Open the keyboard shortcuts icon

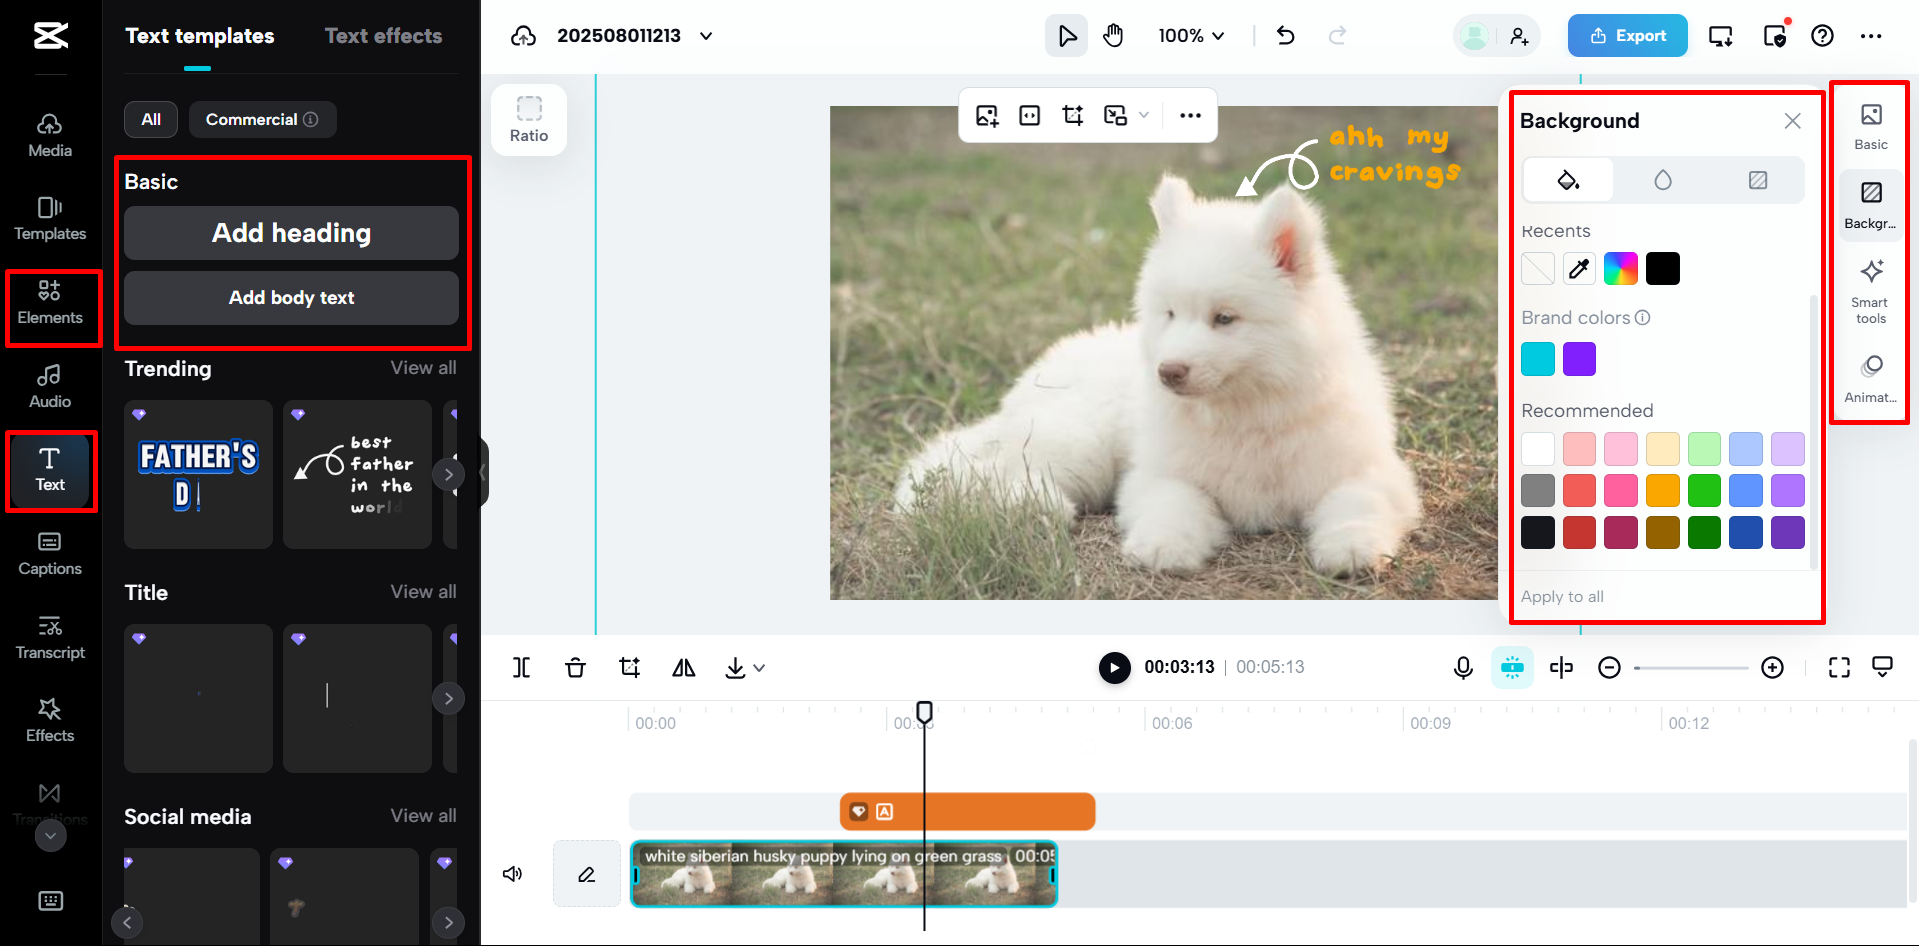point(50,901)
